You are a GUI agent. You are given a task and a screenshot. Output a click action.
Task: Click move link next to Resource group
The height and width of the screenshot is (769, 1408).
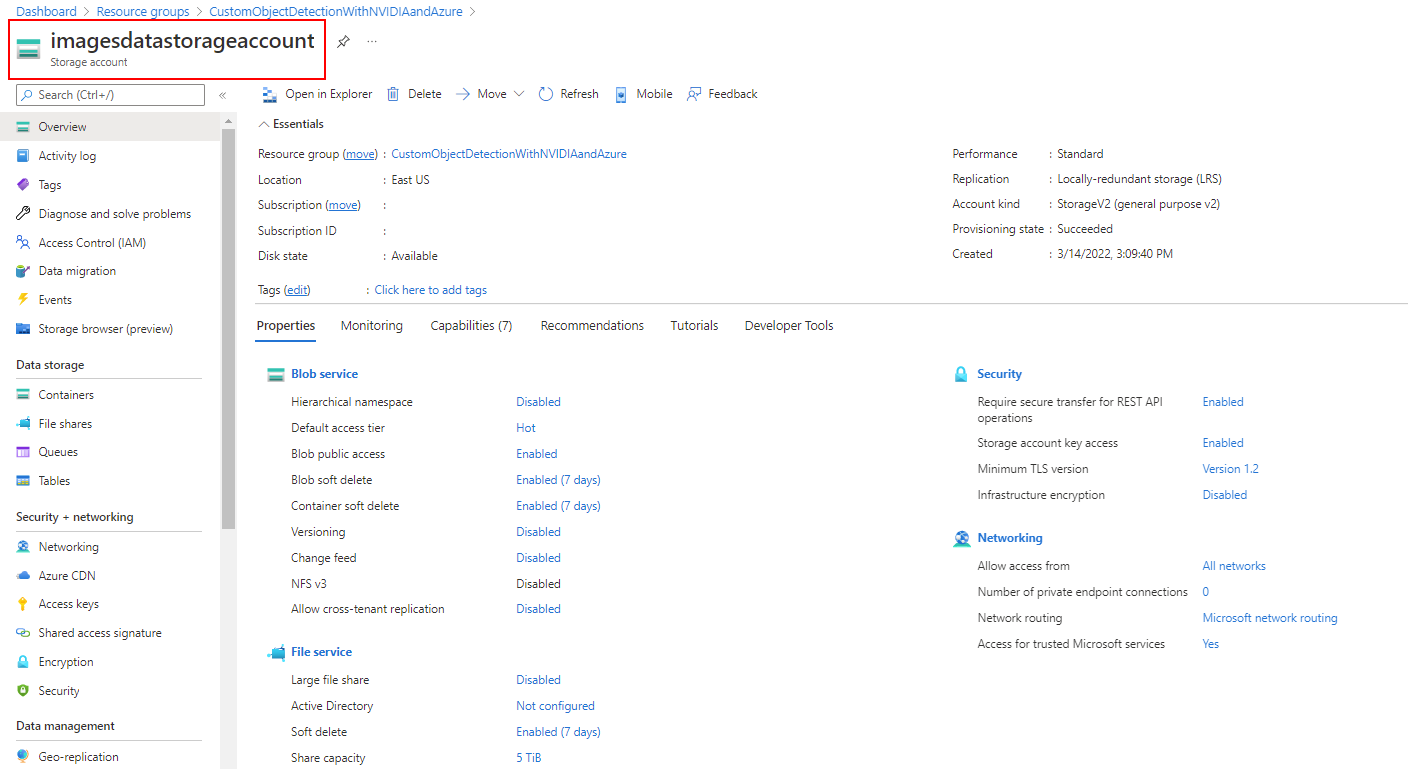(x=361, y=154)
